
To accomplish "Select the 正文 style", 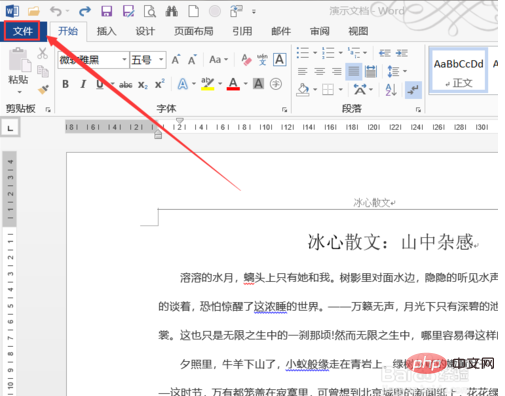I will (458, 70).
